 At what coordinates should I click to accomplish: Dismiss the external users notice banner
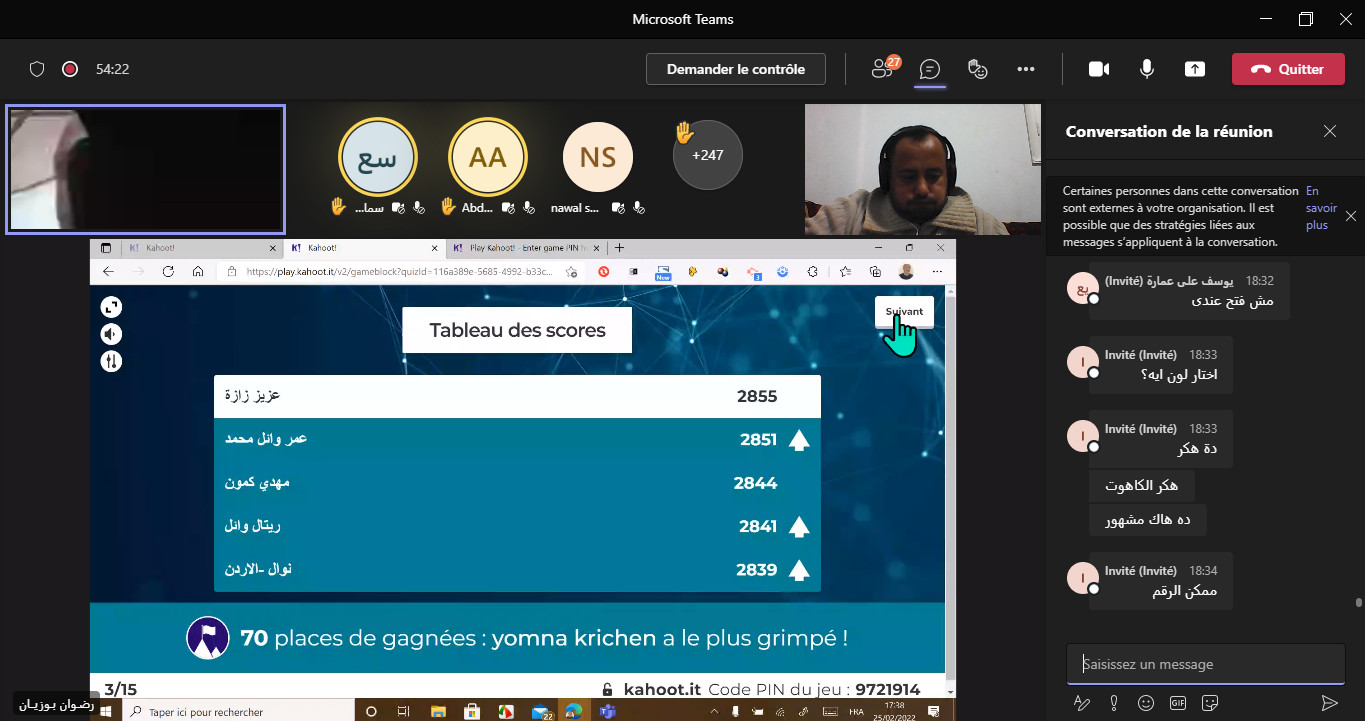tap(1351, 216)
